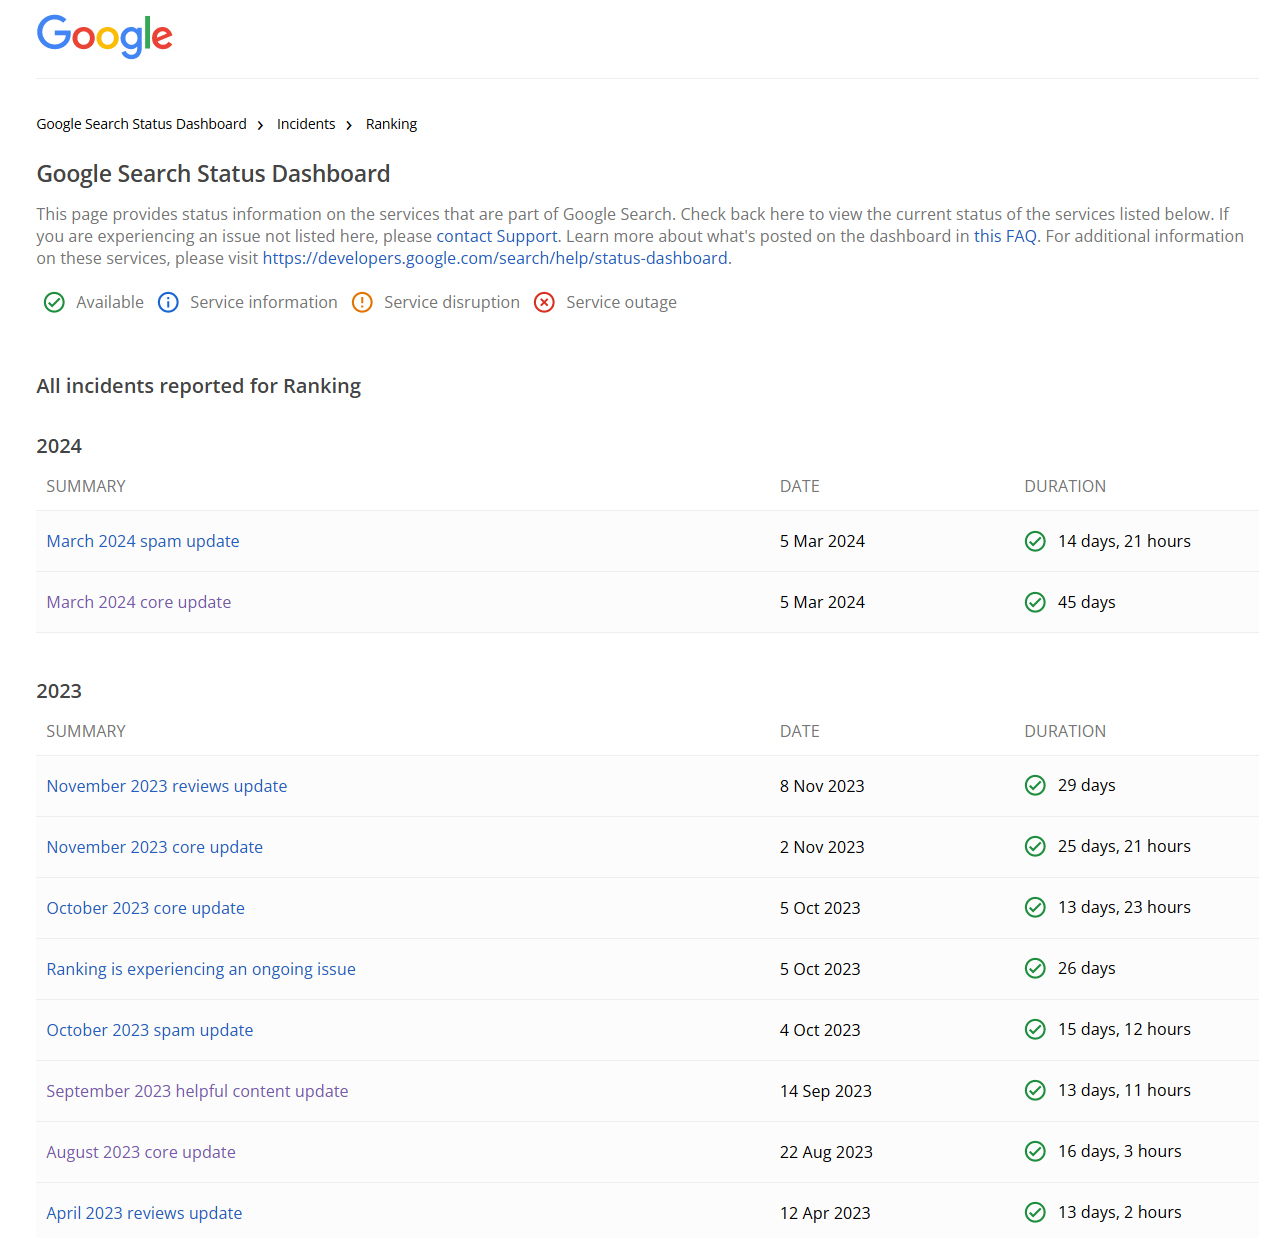
Task: Open August 2023 core update incident
Action: 141,1152
